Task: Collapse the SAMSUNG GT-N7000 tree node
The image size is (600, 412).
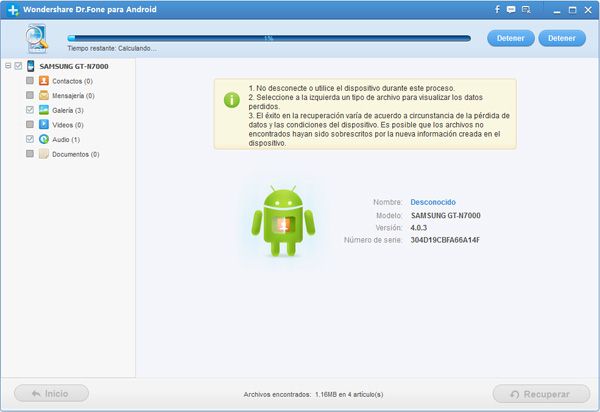Action: click(x=8, y=66)
